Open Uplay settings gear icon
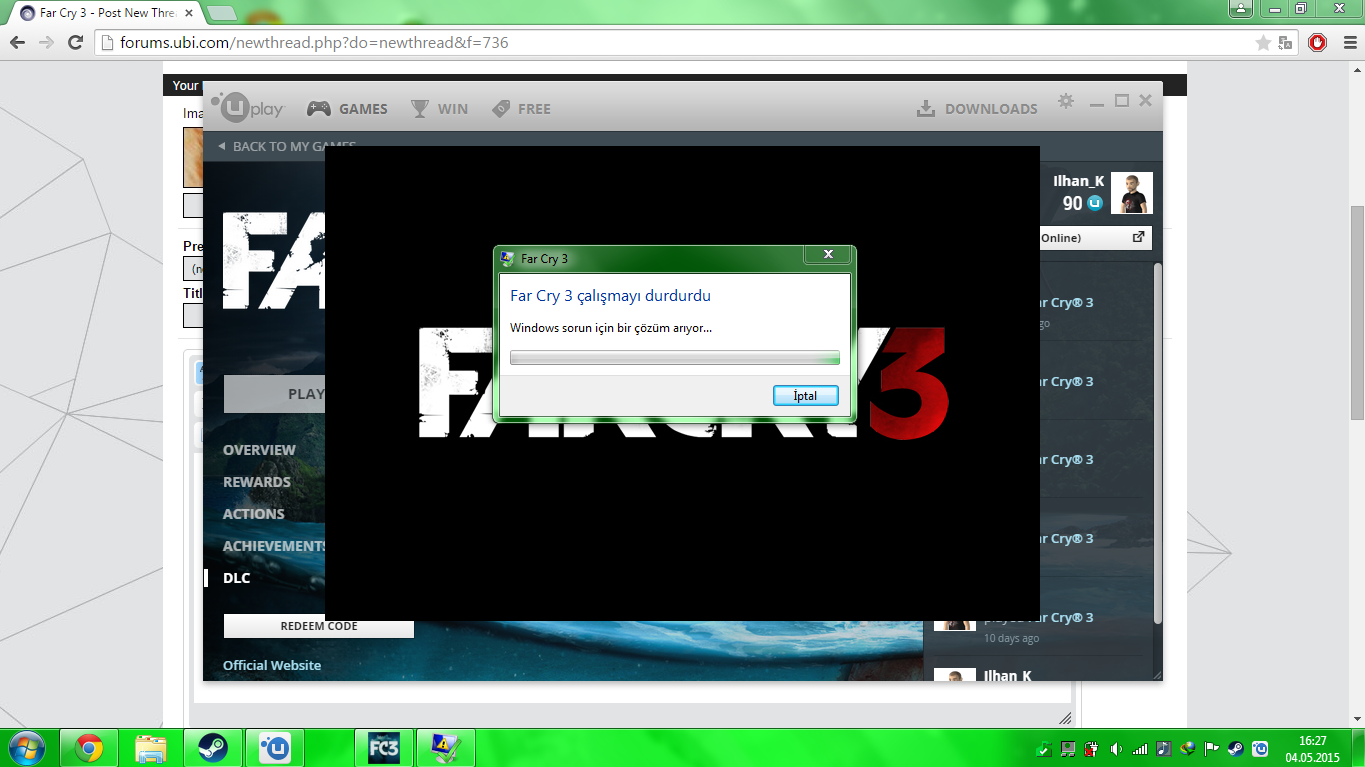 click(1066, 101)
